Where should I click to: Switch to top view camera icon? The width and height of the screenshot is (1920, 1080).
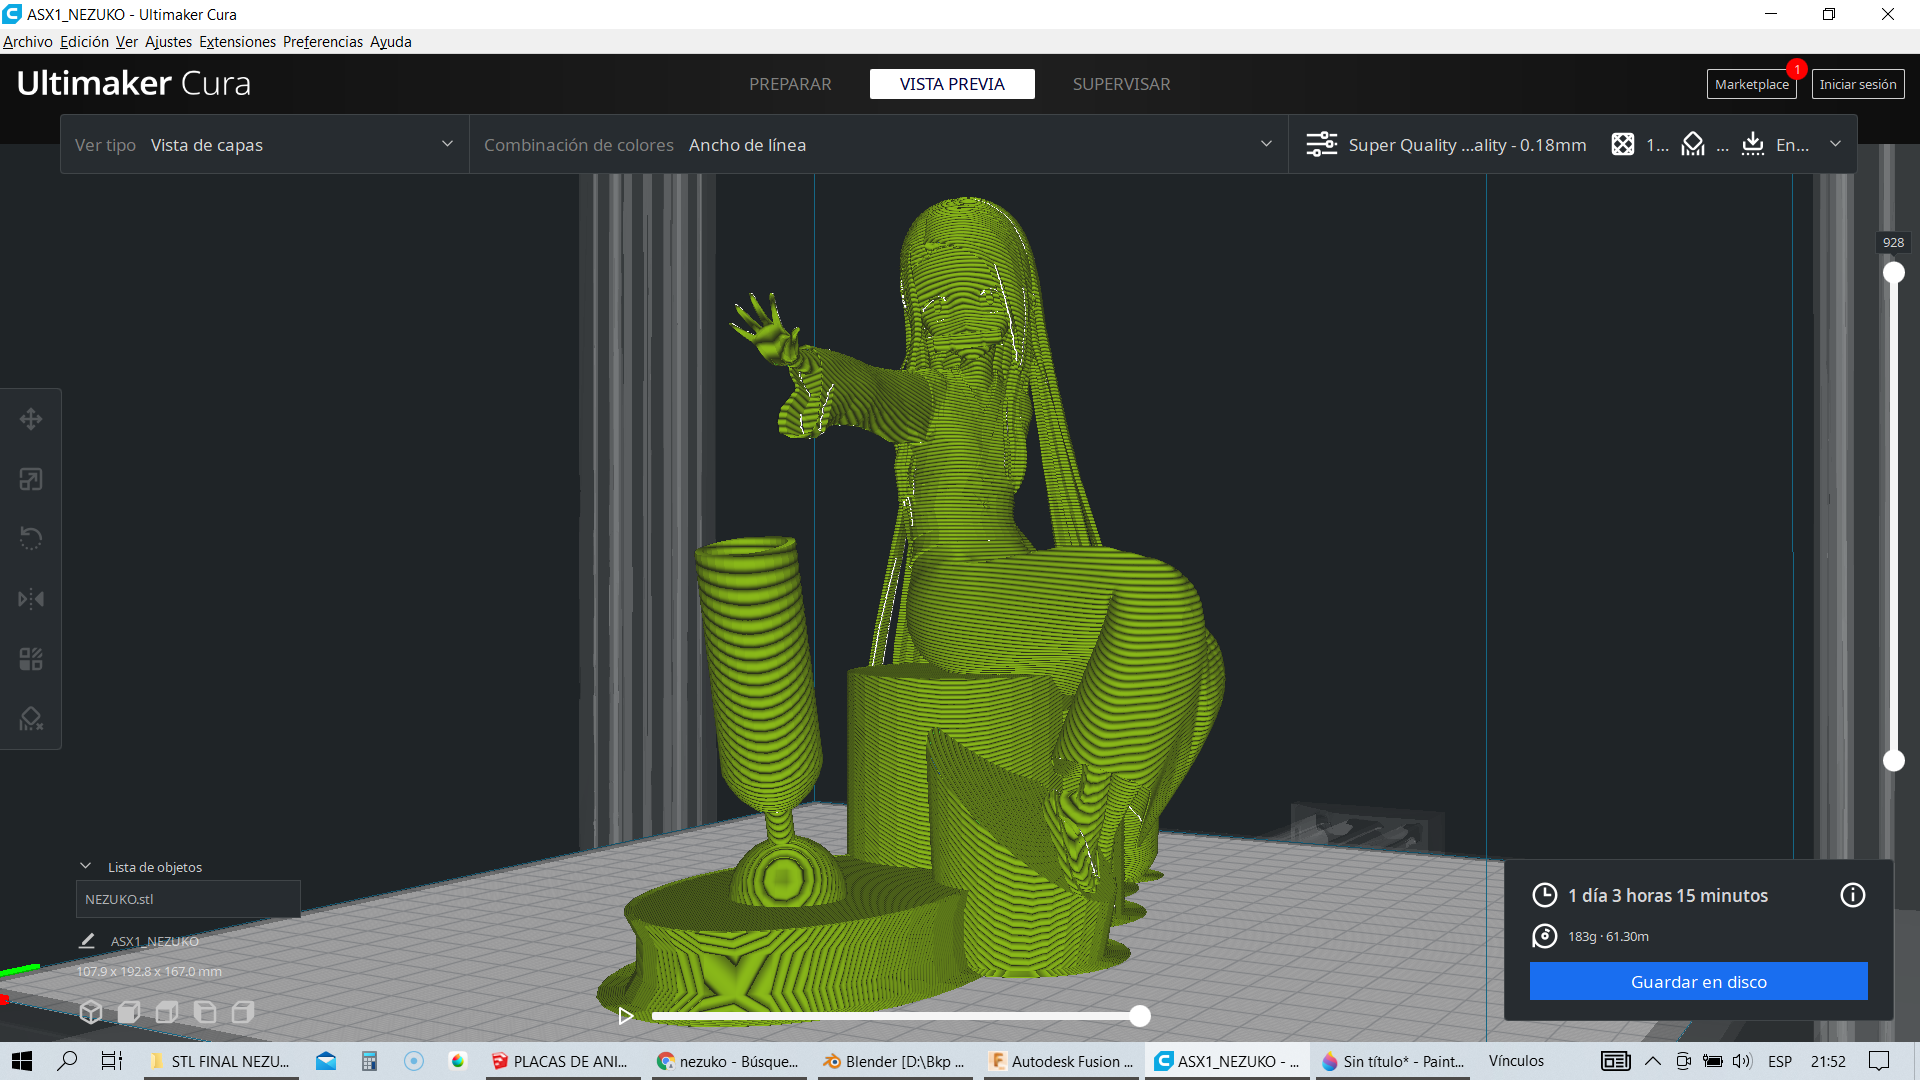pyautogui.click(x=167, y=1012)
